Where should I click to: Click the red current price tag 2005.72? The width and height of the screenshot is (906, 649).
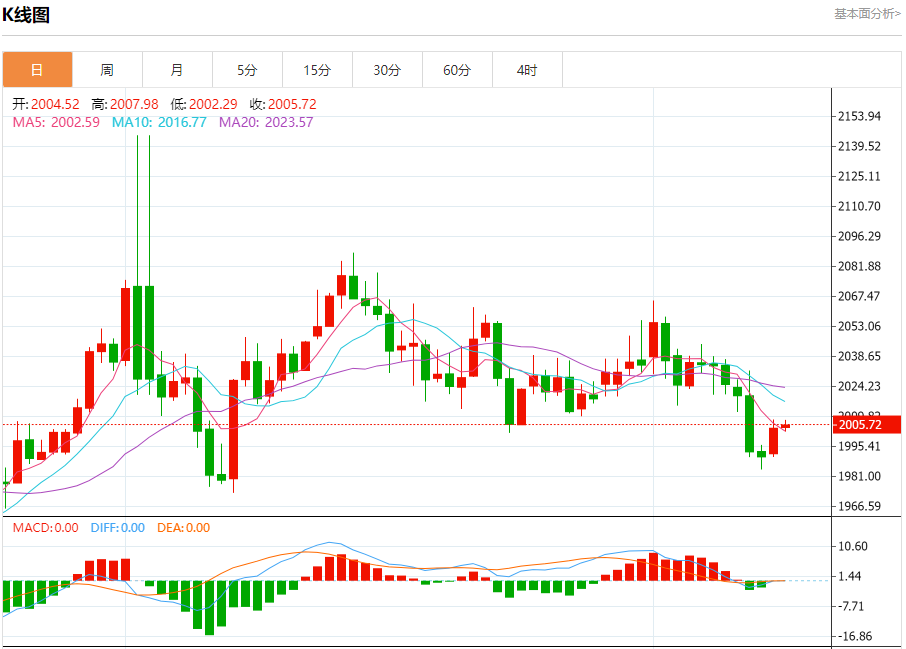pyautogui.click(x=867, y=425)
